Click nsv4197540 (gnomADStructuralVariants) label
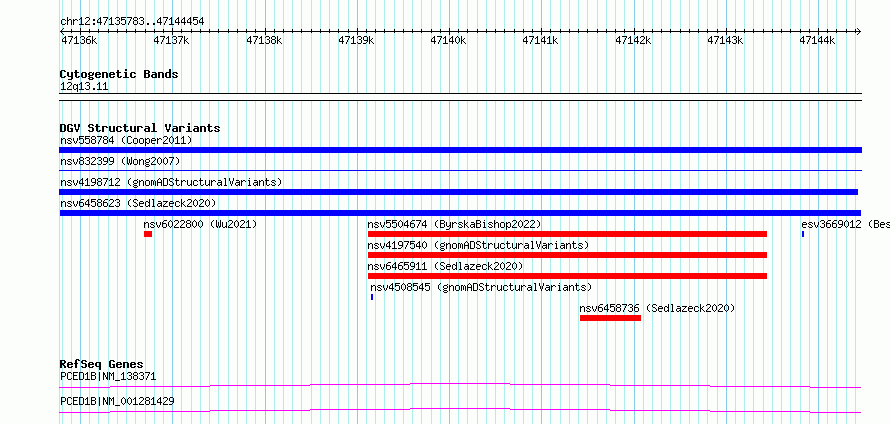This screenshot has height=424, width=890. pyautogui.click(x=478, y=245)
